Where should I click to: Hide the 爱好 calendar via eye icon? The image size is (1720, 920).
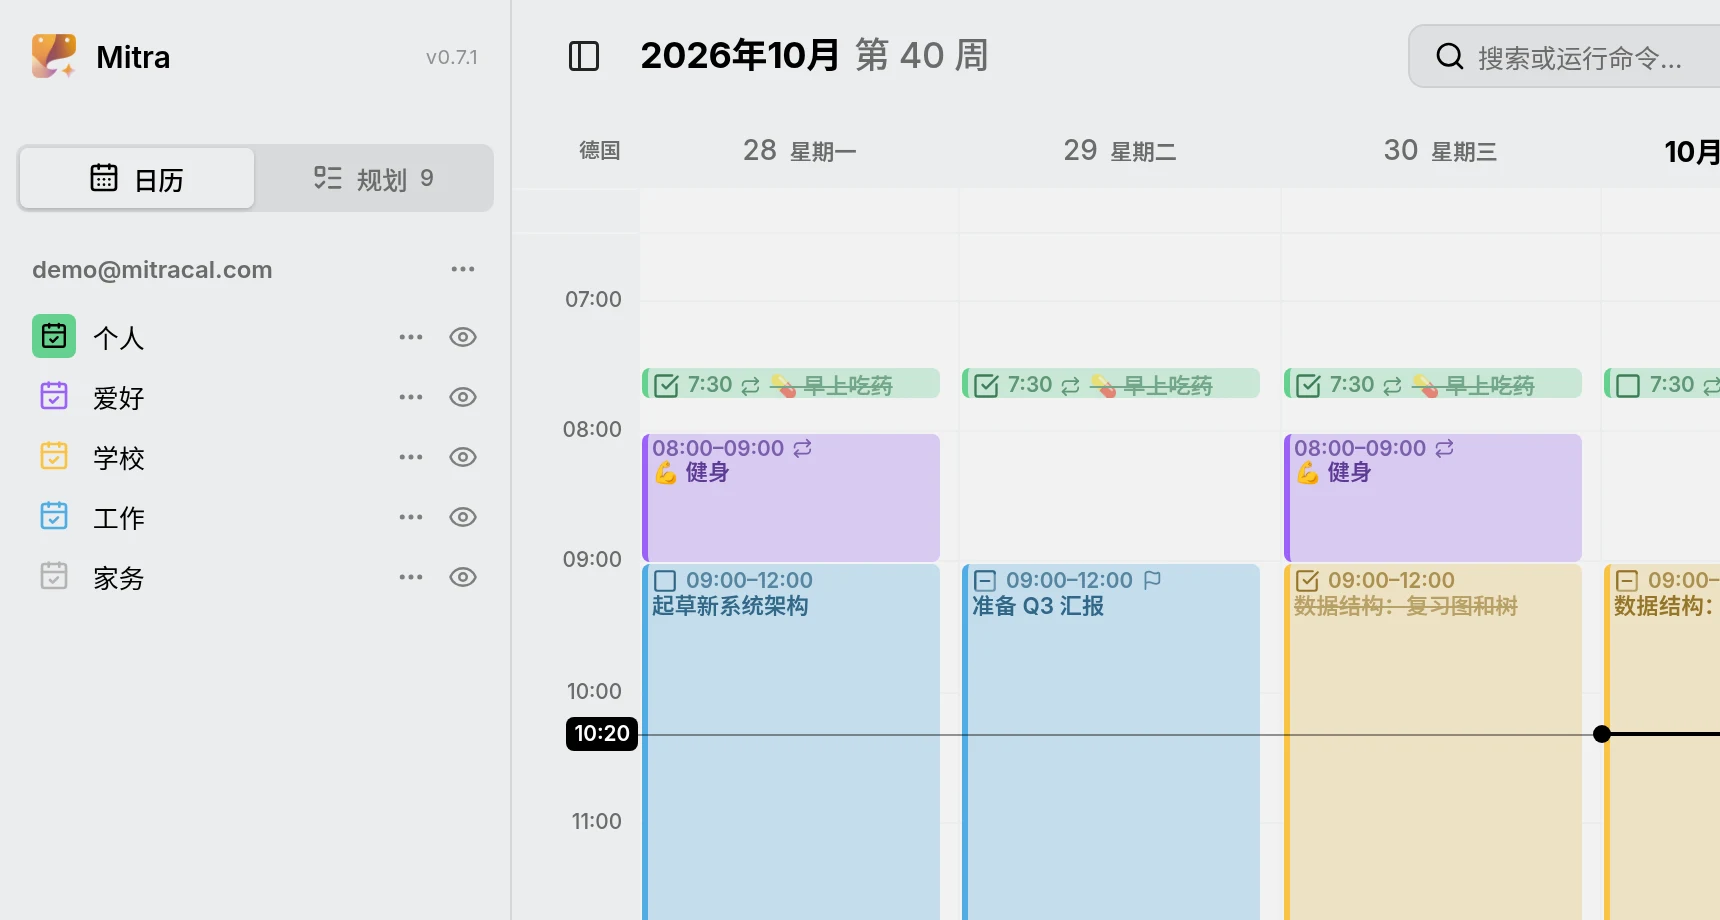pos(463,397)
